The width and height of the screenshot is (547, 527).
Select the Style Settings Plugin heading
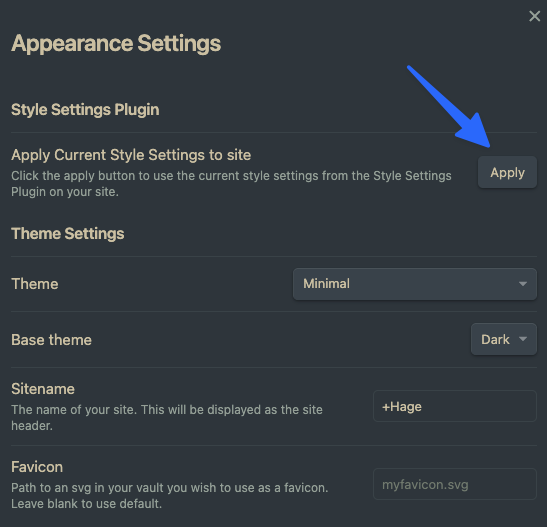(85, 110)
